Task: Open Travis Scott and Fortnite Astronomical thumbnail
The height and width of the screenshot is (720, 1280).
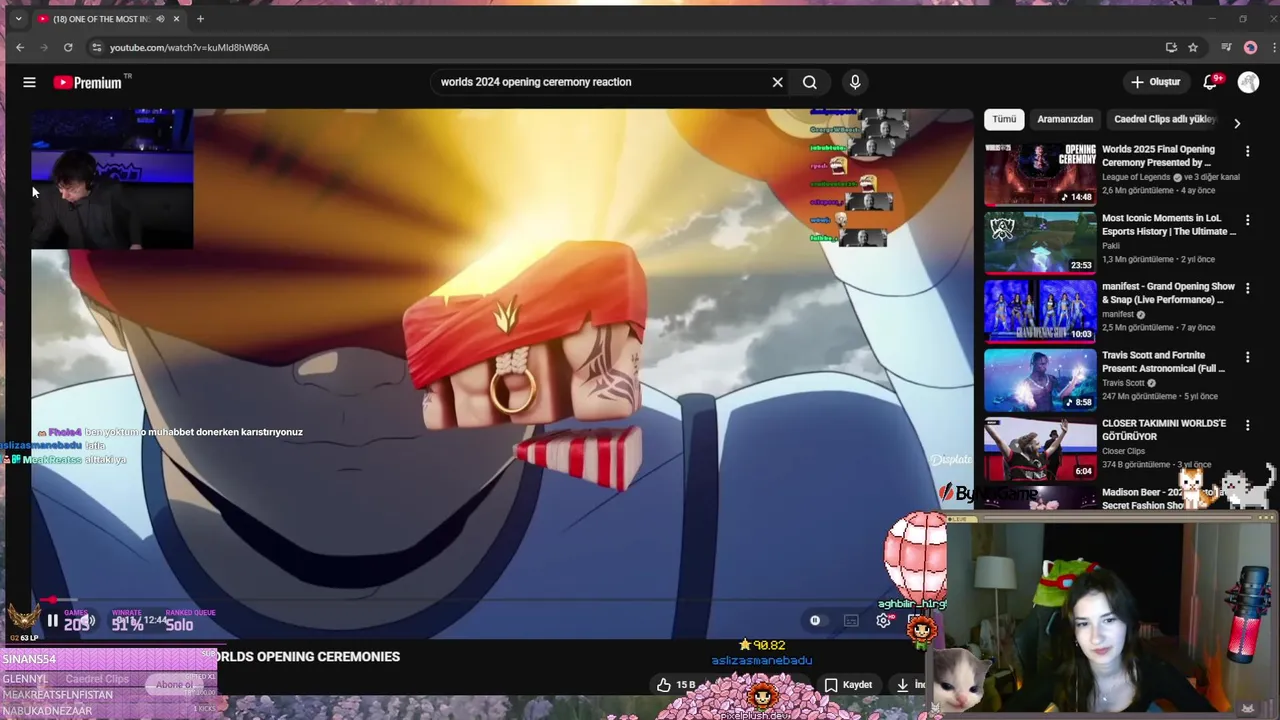Action: point(1040,379)
